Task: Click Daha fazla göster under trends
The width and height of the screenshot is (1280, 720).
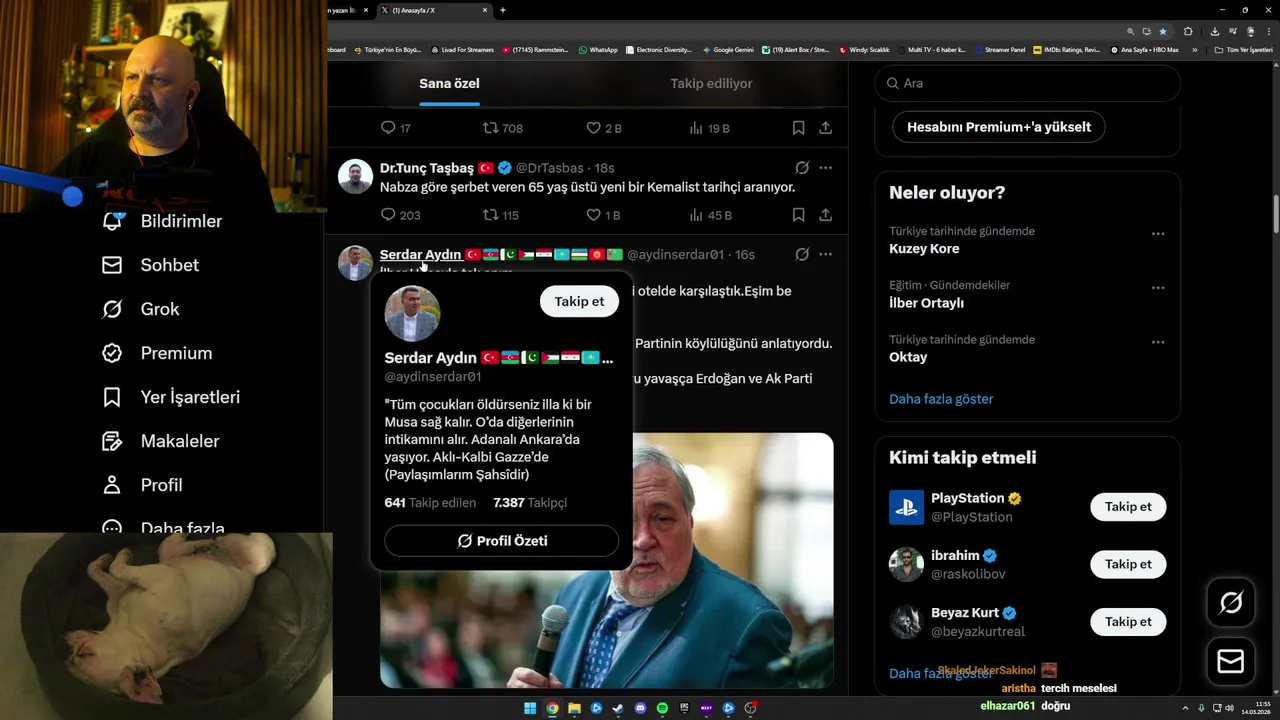Action: point(941,399)
